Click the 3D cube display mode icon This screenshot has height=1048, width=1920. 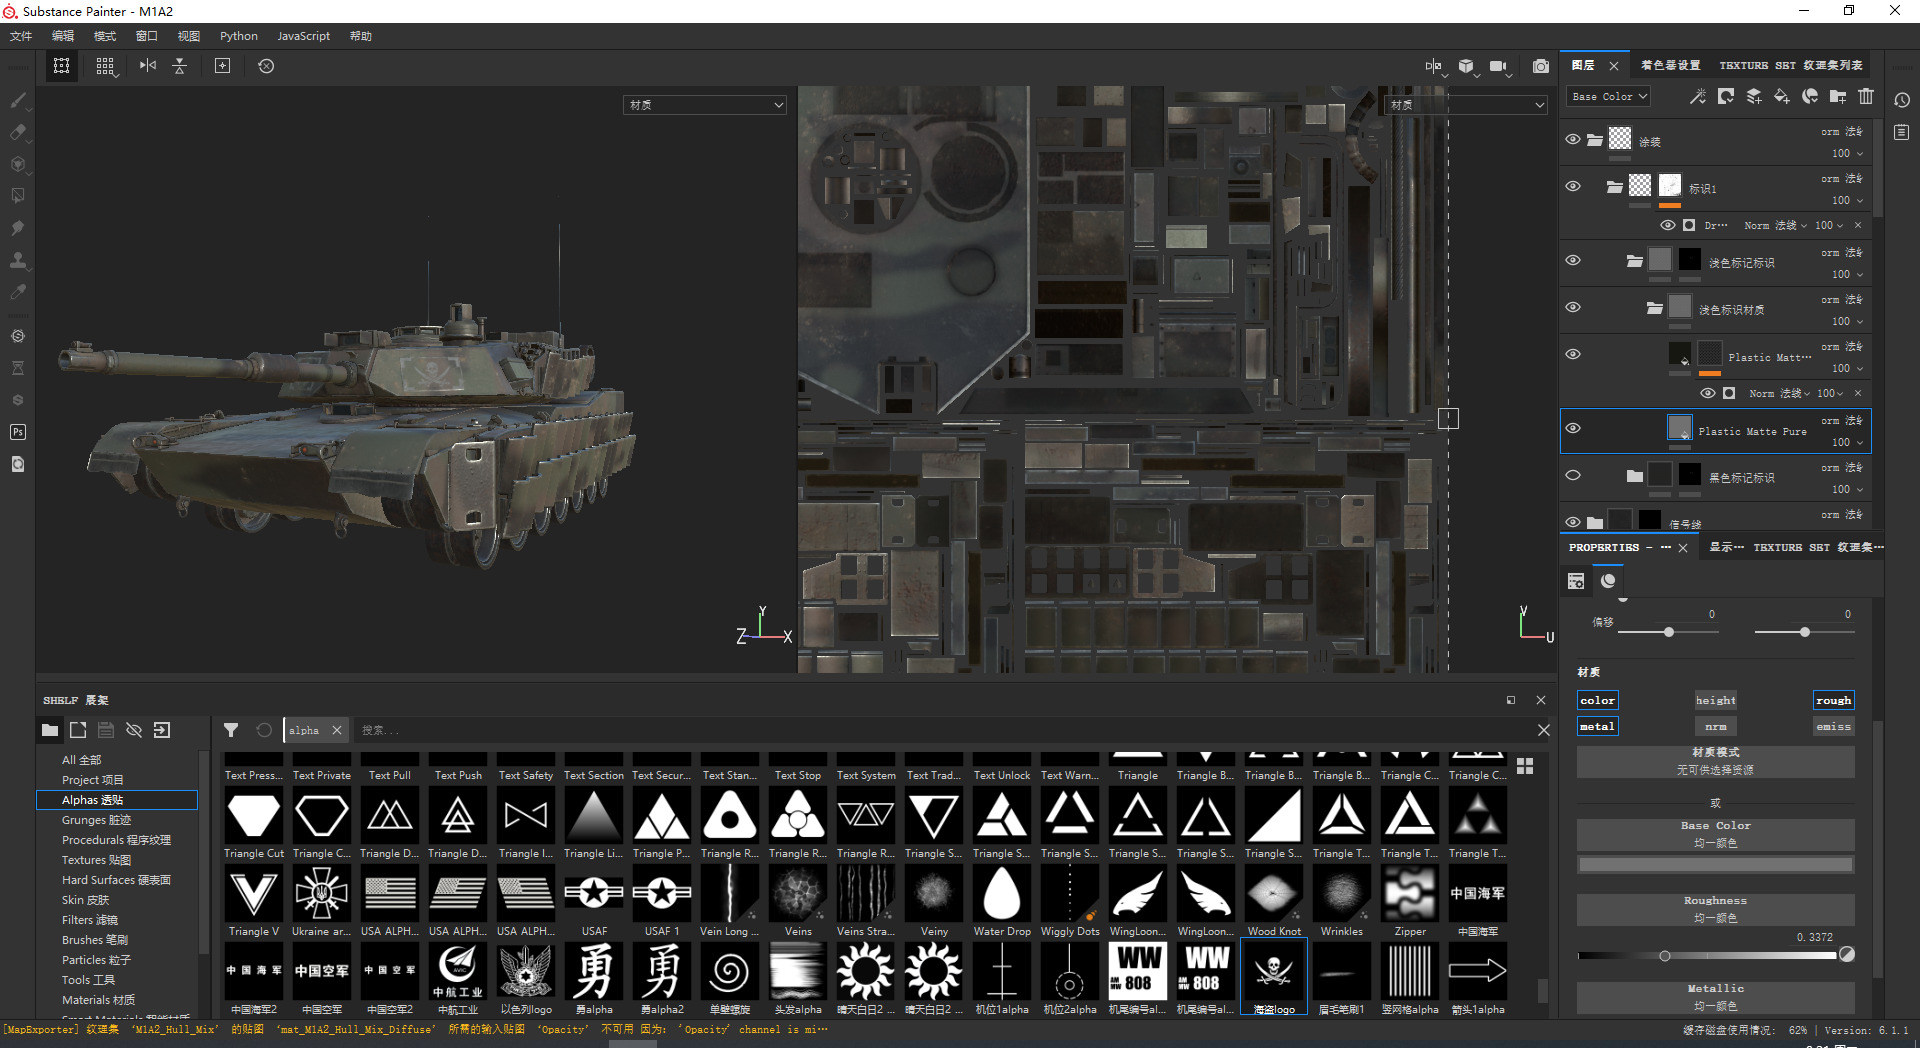click(1467, 66)
